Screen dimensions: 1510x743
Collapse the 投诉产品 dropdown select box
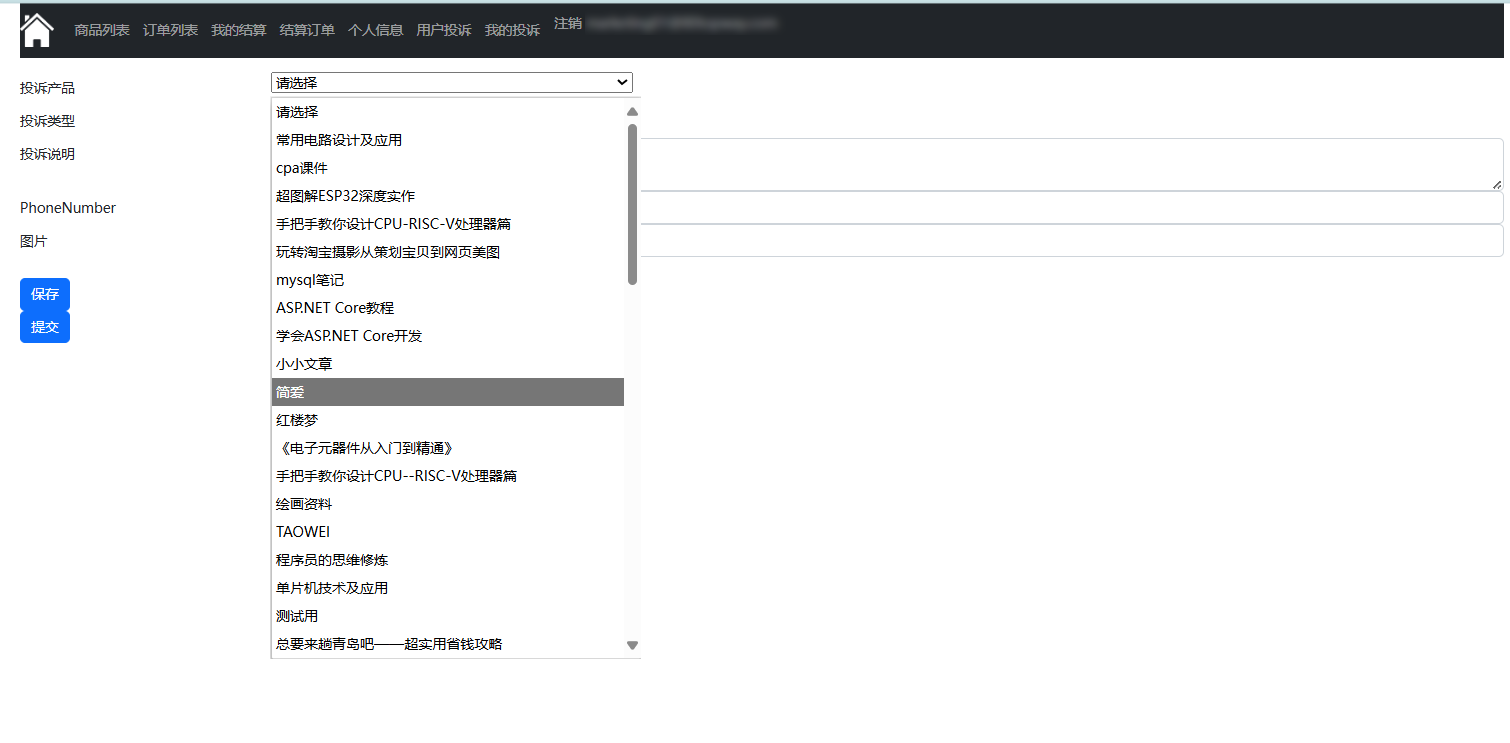[451, 83]
